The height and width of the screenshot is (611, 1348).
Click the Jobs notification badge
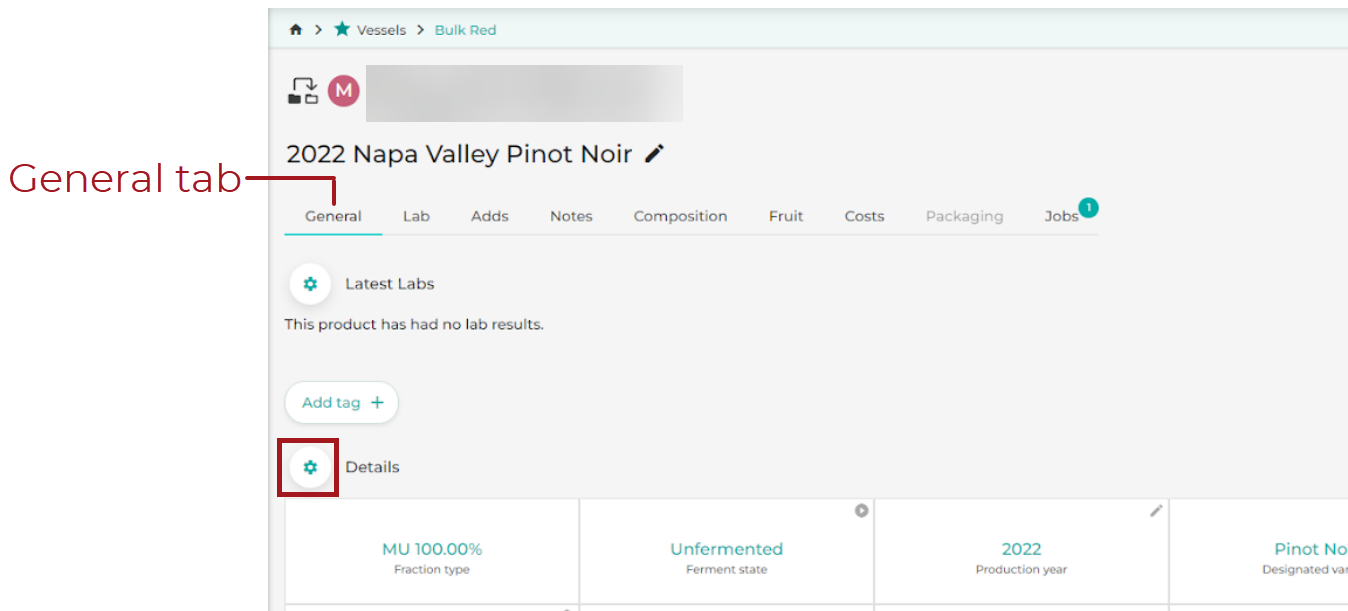(1088, 208)
